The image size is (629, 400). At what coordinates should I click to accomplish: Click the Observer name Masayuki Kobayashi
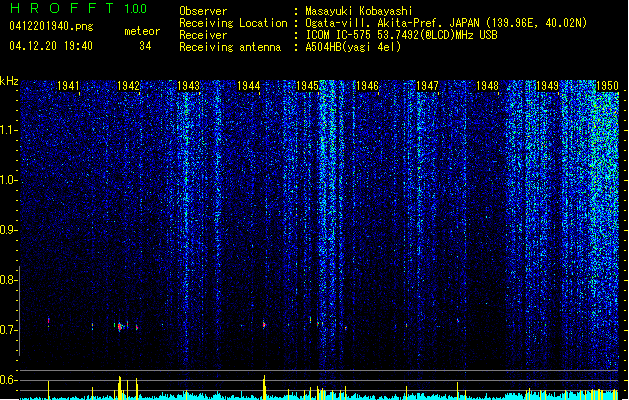pos(359,11)
